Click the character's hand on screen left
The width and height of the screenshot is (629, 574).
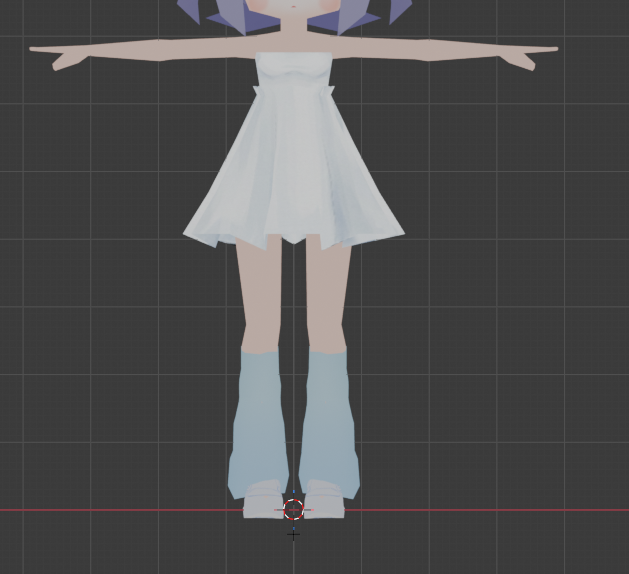[60, 57]
